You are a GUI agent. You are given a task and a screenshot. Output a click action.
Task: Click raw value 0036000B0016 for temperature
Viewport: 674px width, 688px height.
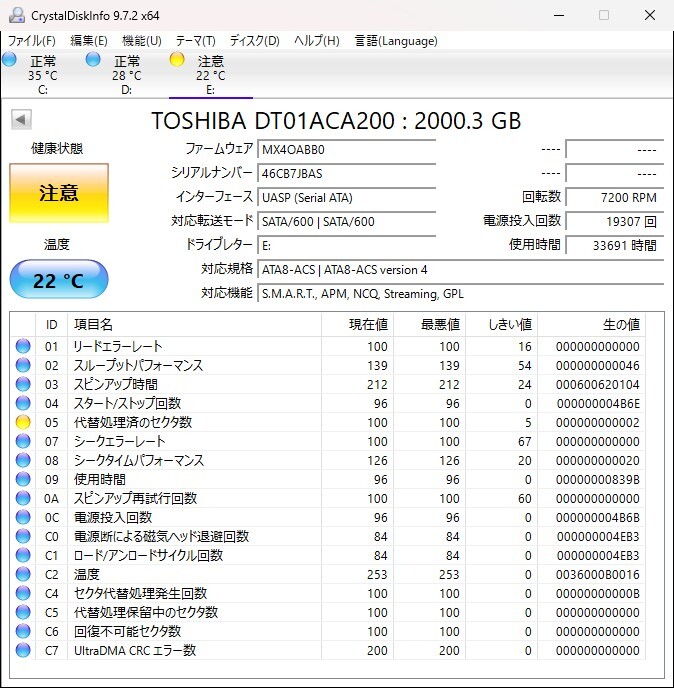598,574
